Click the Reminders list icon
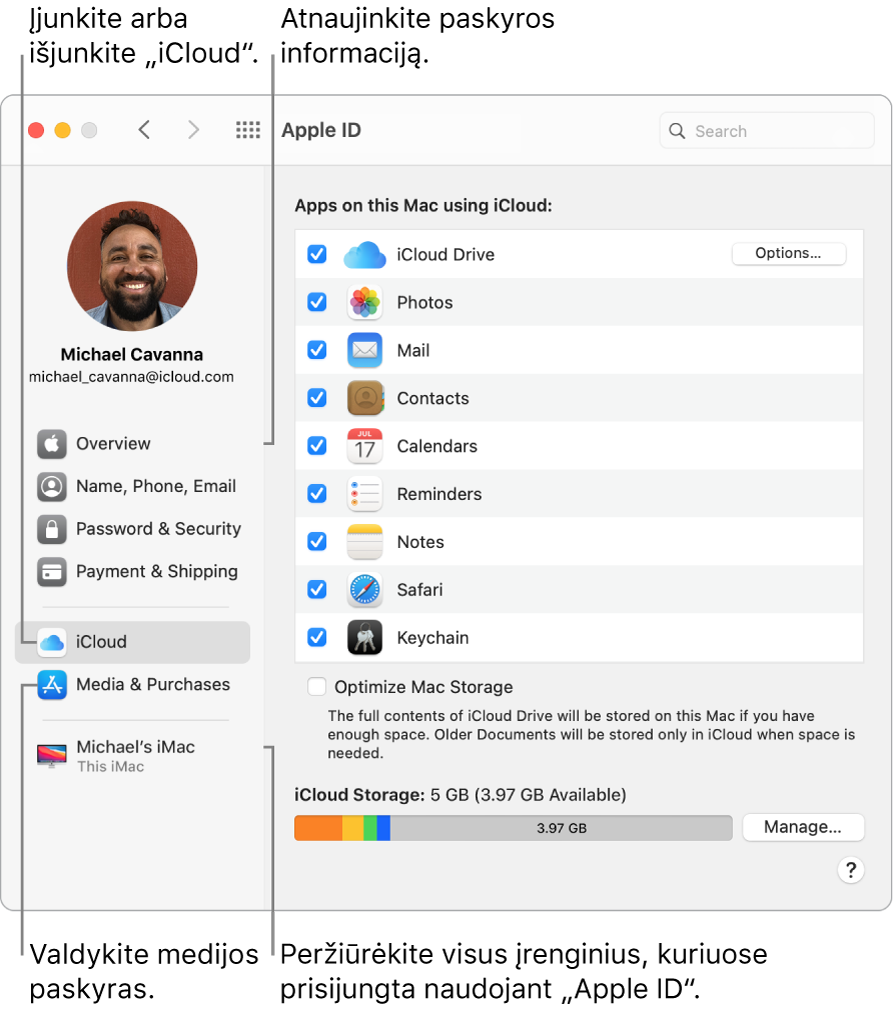The height and width of the screenshot is (1011, 894). (365, 494)
